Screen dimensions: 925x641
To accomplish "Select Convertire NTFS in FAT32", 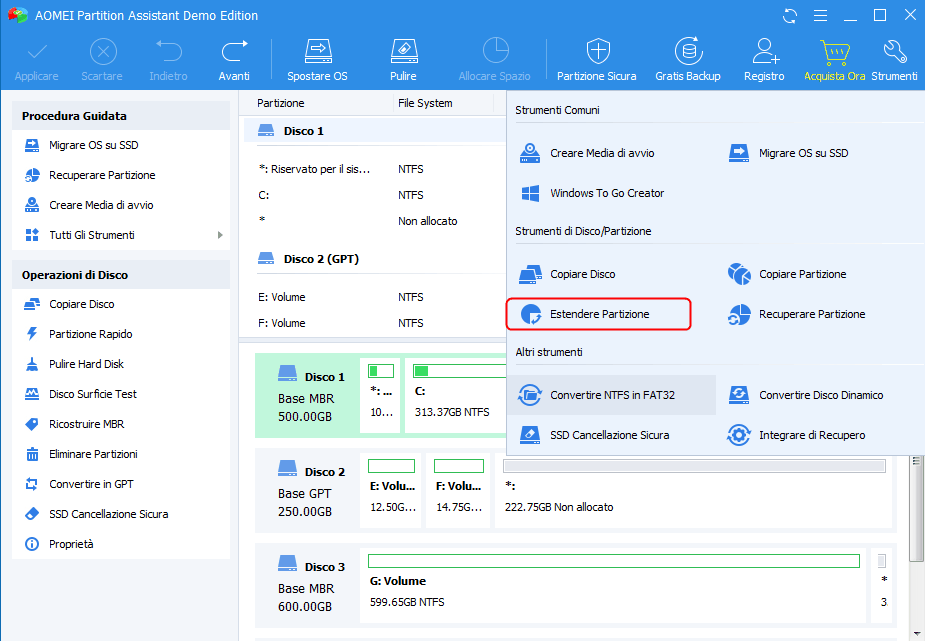I will 612,395.
